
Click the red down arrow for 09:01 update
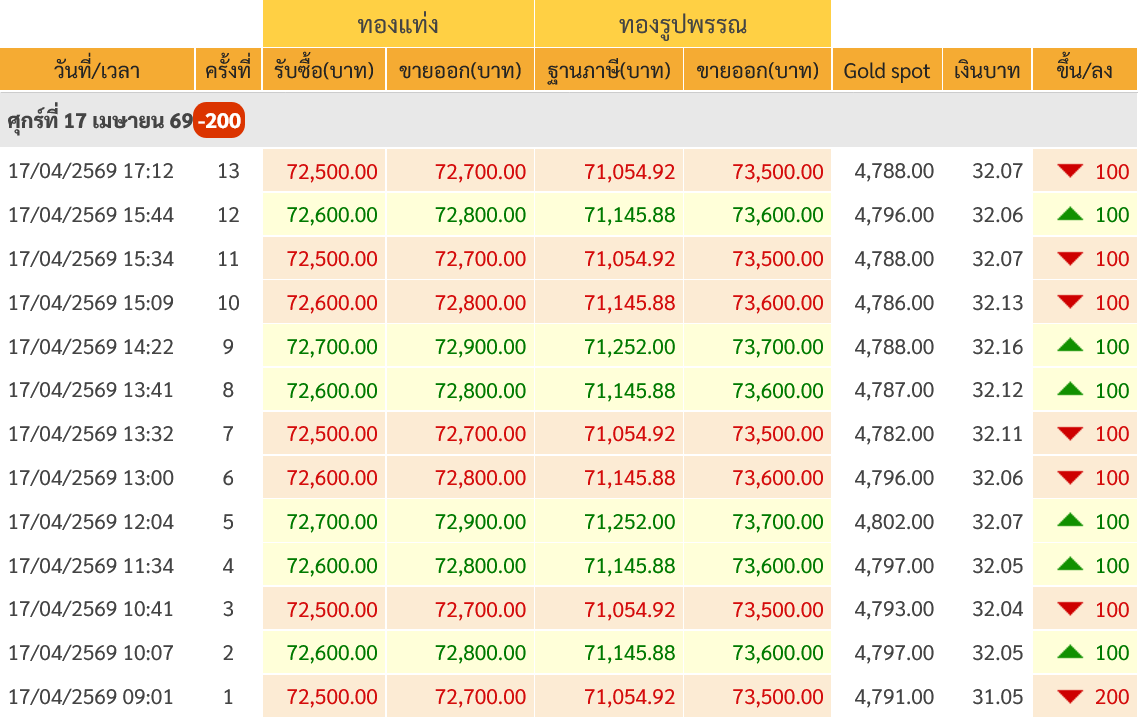pos(1070,696)
